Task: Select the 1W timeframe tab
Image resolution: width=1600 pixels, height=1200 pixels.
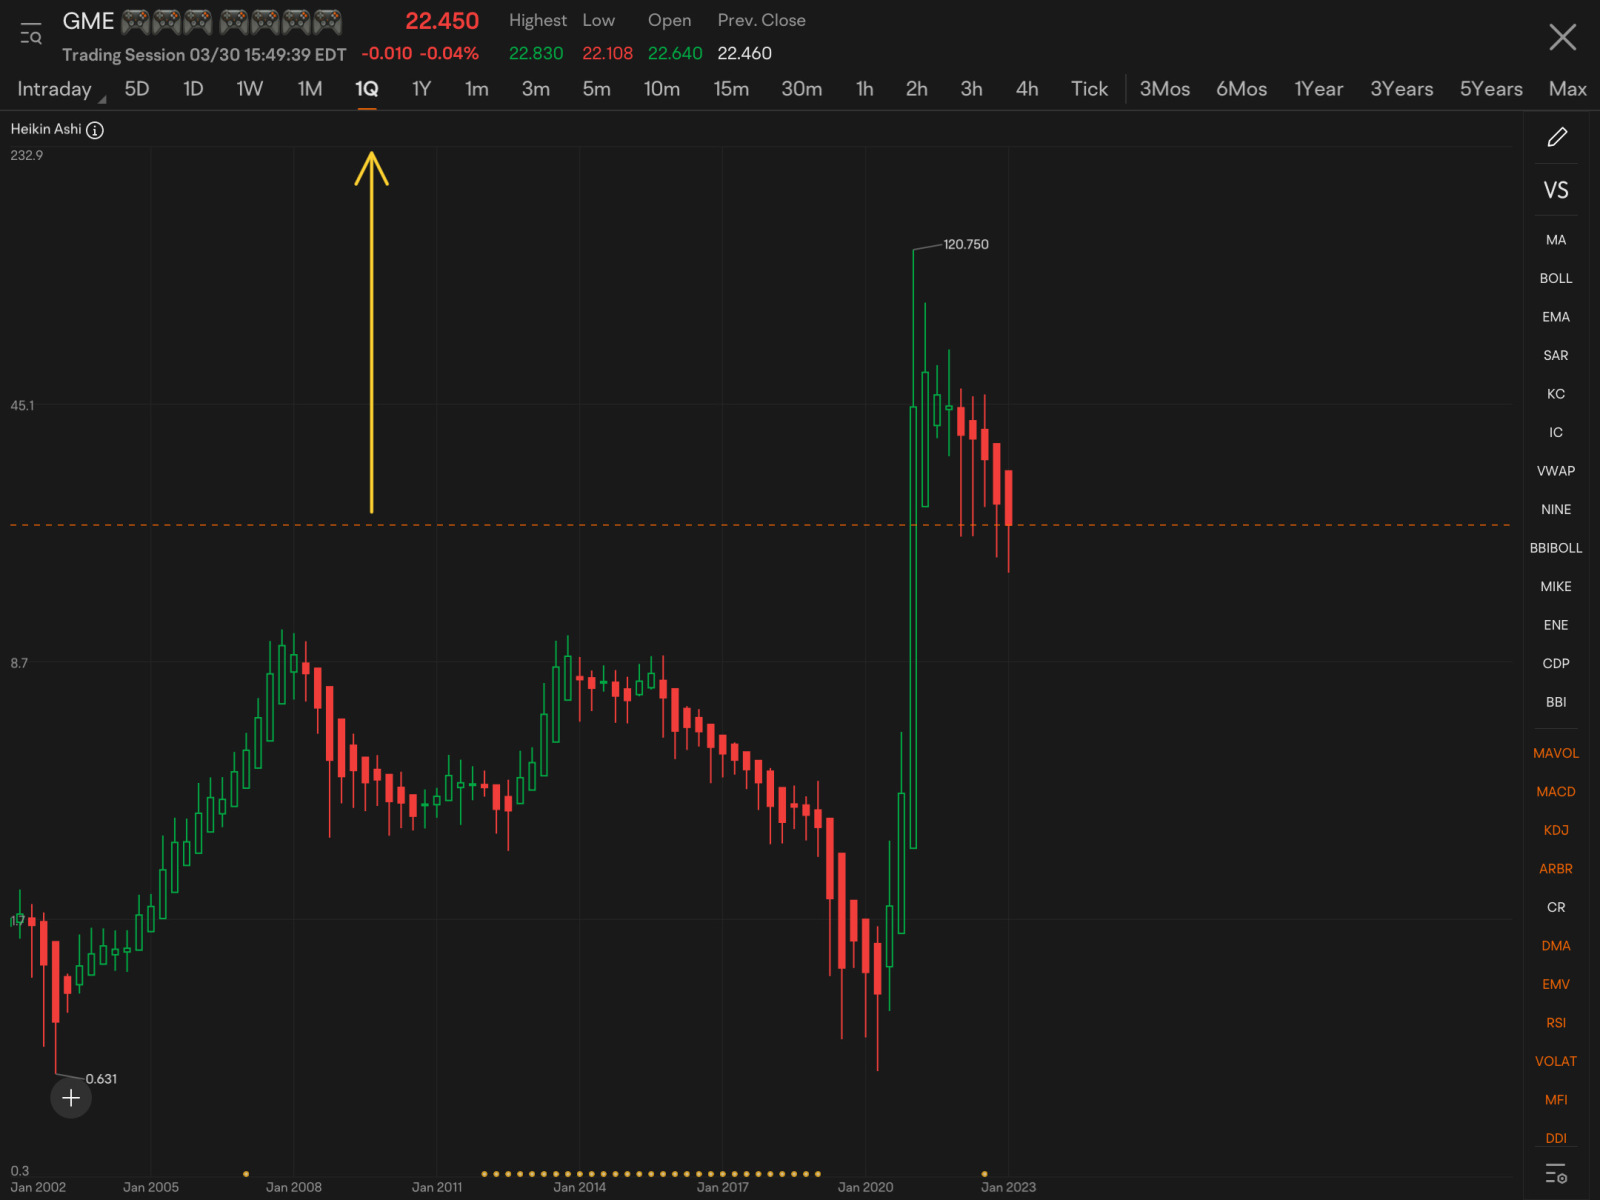Action: (250, 89)
